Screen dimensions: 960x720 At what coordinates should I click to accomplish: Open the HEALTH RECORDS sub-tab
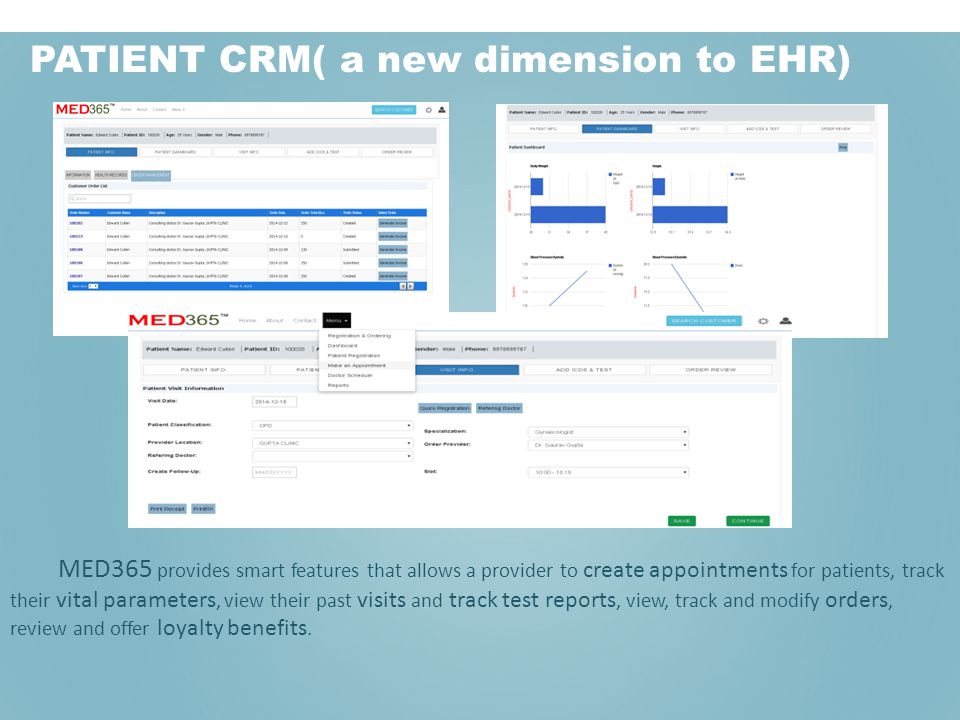coord(111,175)
